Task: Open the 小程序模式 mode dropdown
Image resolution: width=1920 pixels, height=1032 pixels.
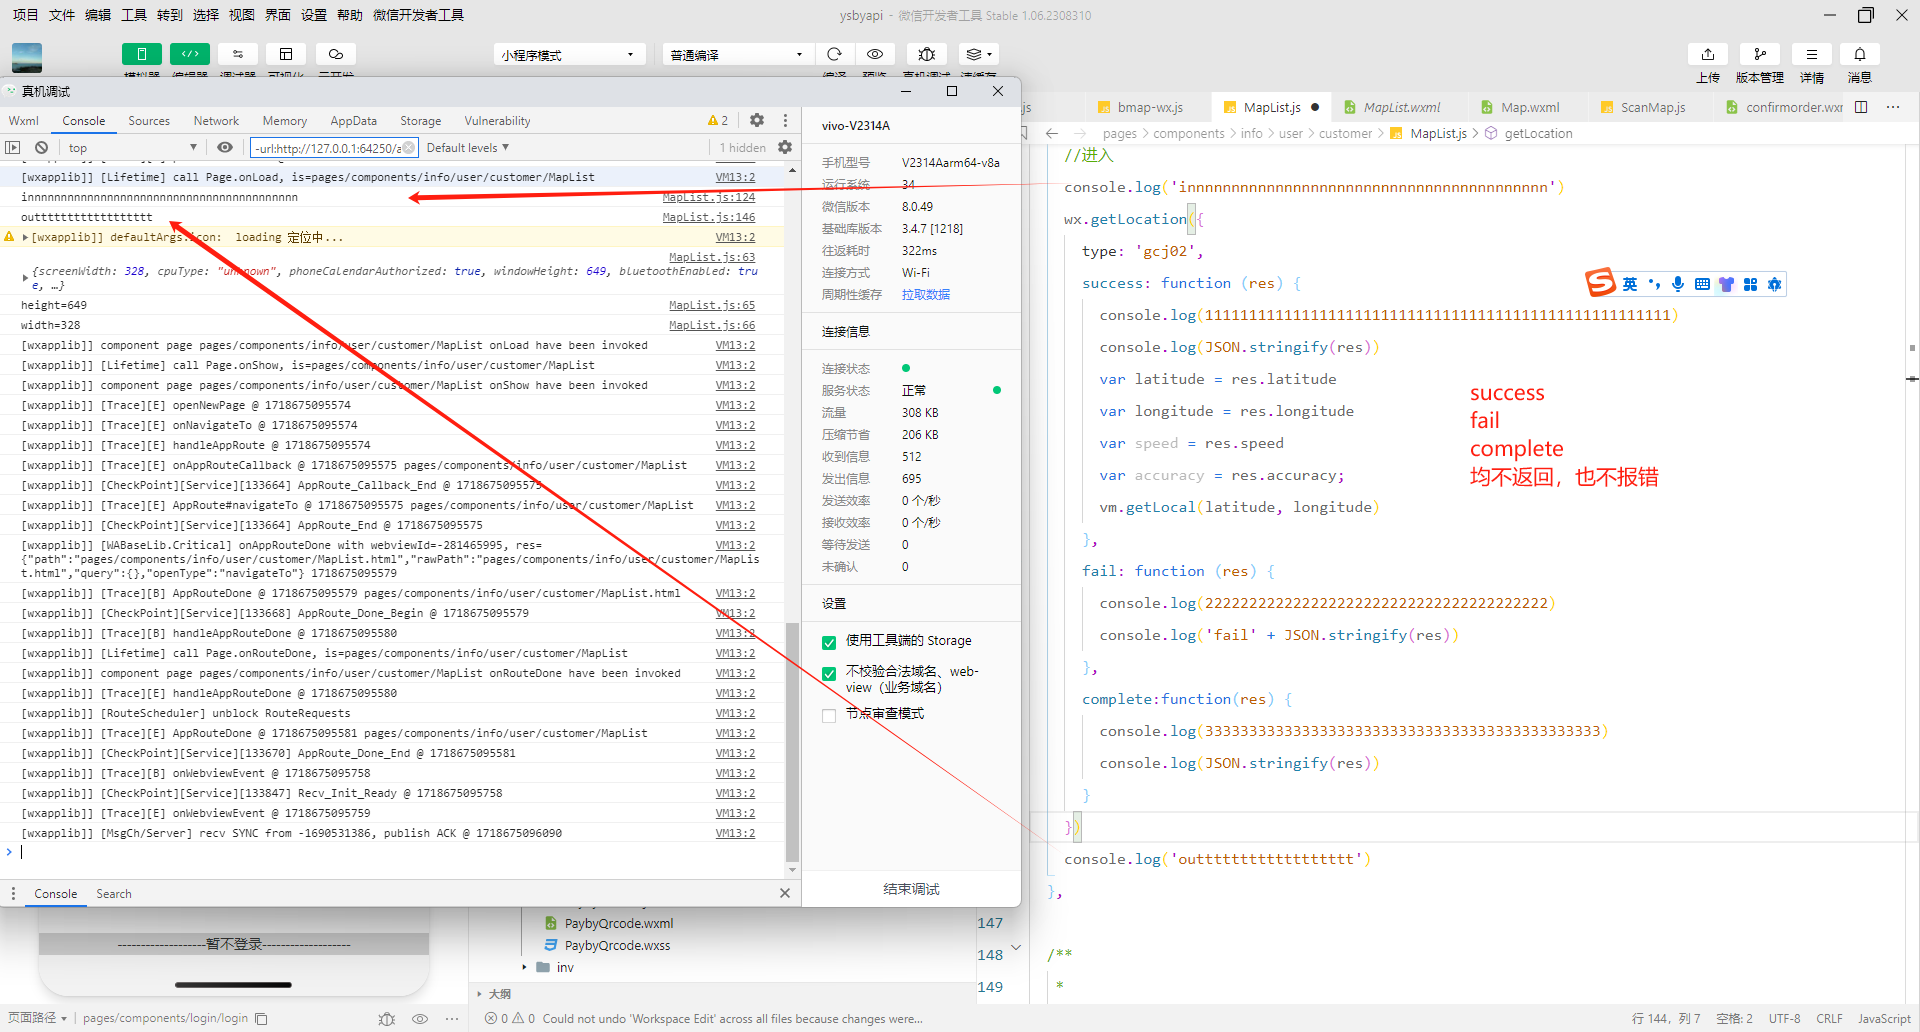Action: pyautogui.click(x=568, y=54)
